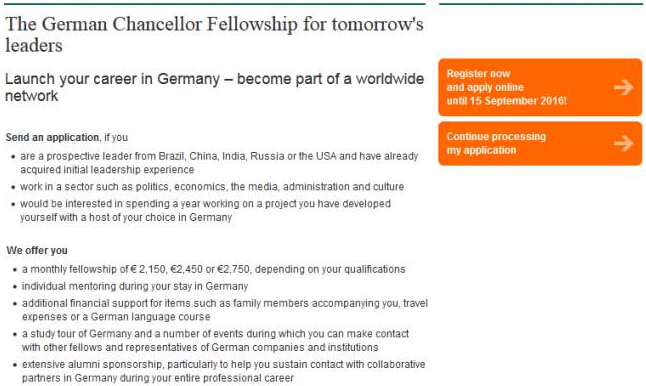Click the bold 'Send an application' text
Image resolution: width=646 pixels, height=386 pixels.
point(52,137)
